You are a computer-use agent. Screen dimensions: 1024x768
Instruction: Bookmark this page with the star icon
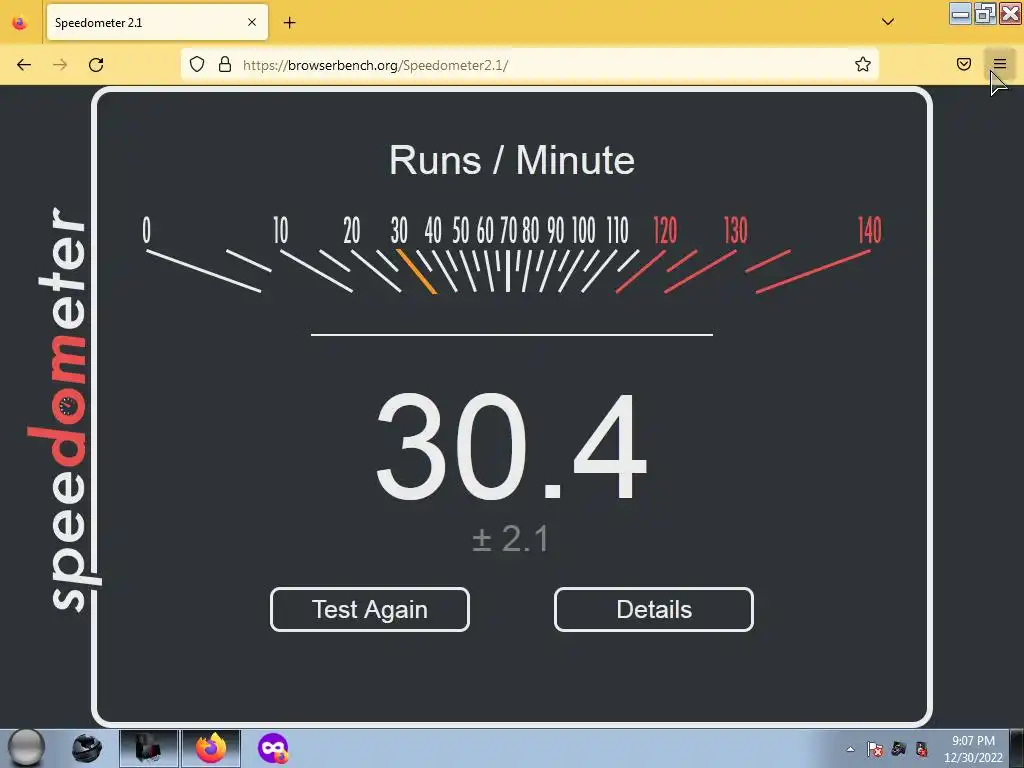click(x=863, y=64)
